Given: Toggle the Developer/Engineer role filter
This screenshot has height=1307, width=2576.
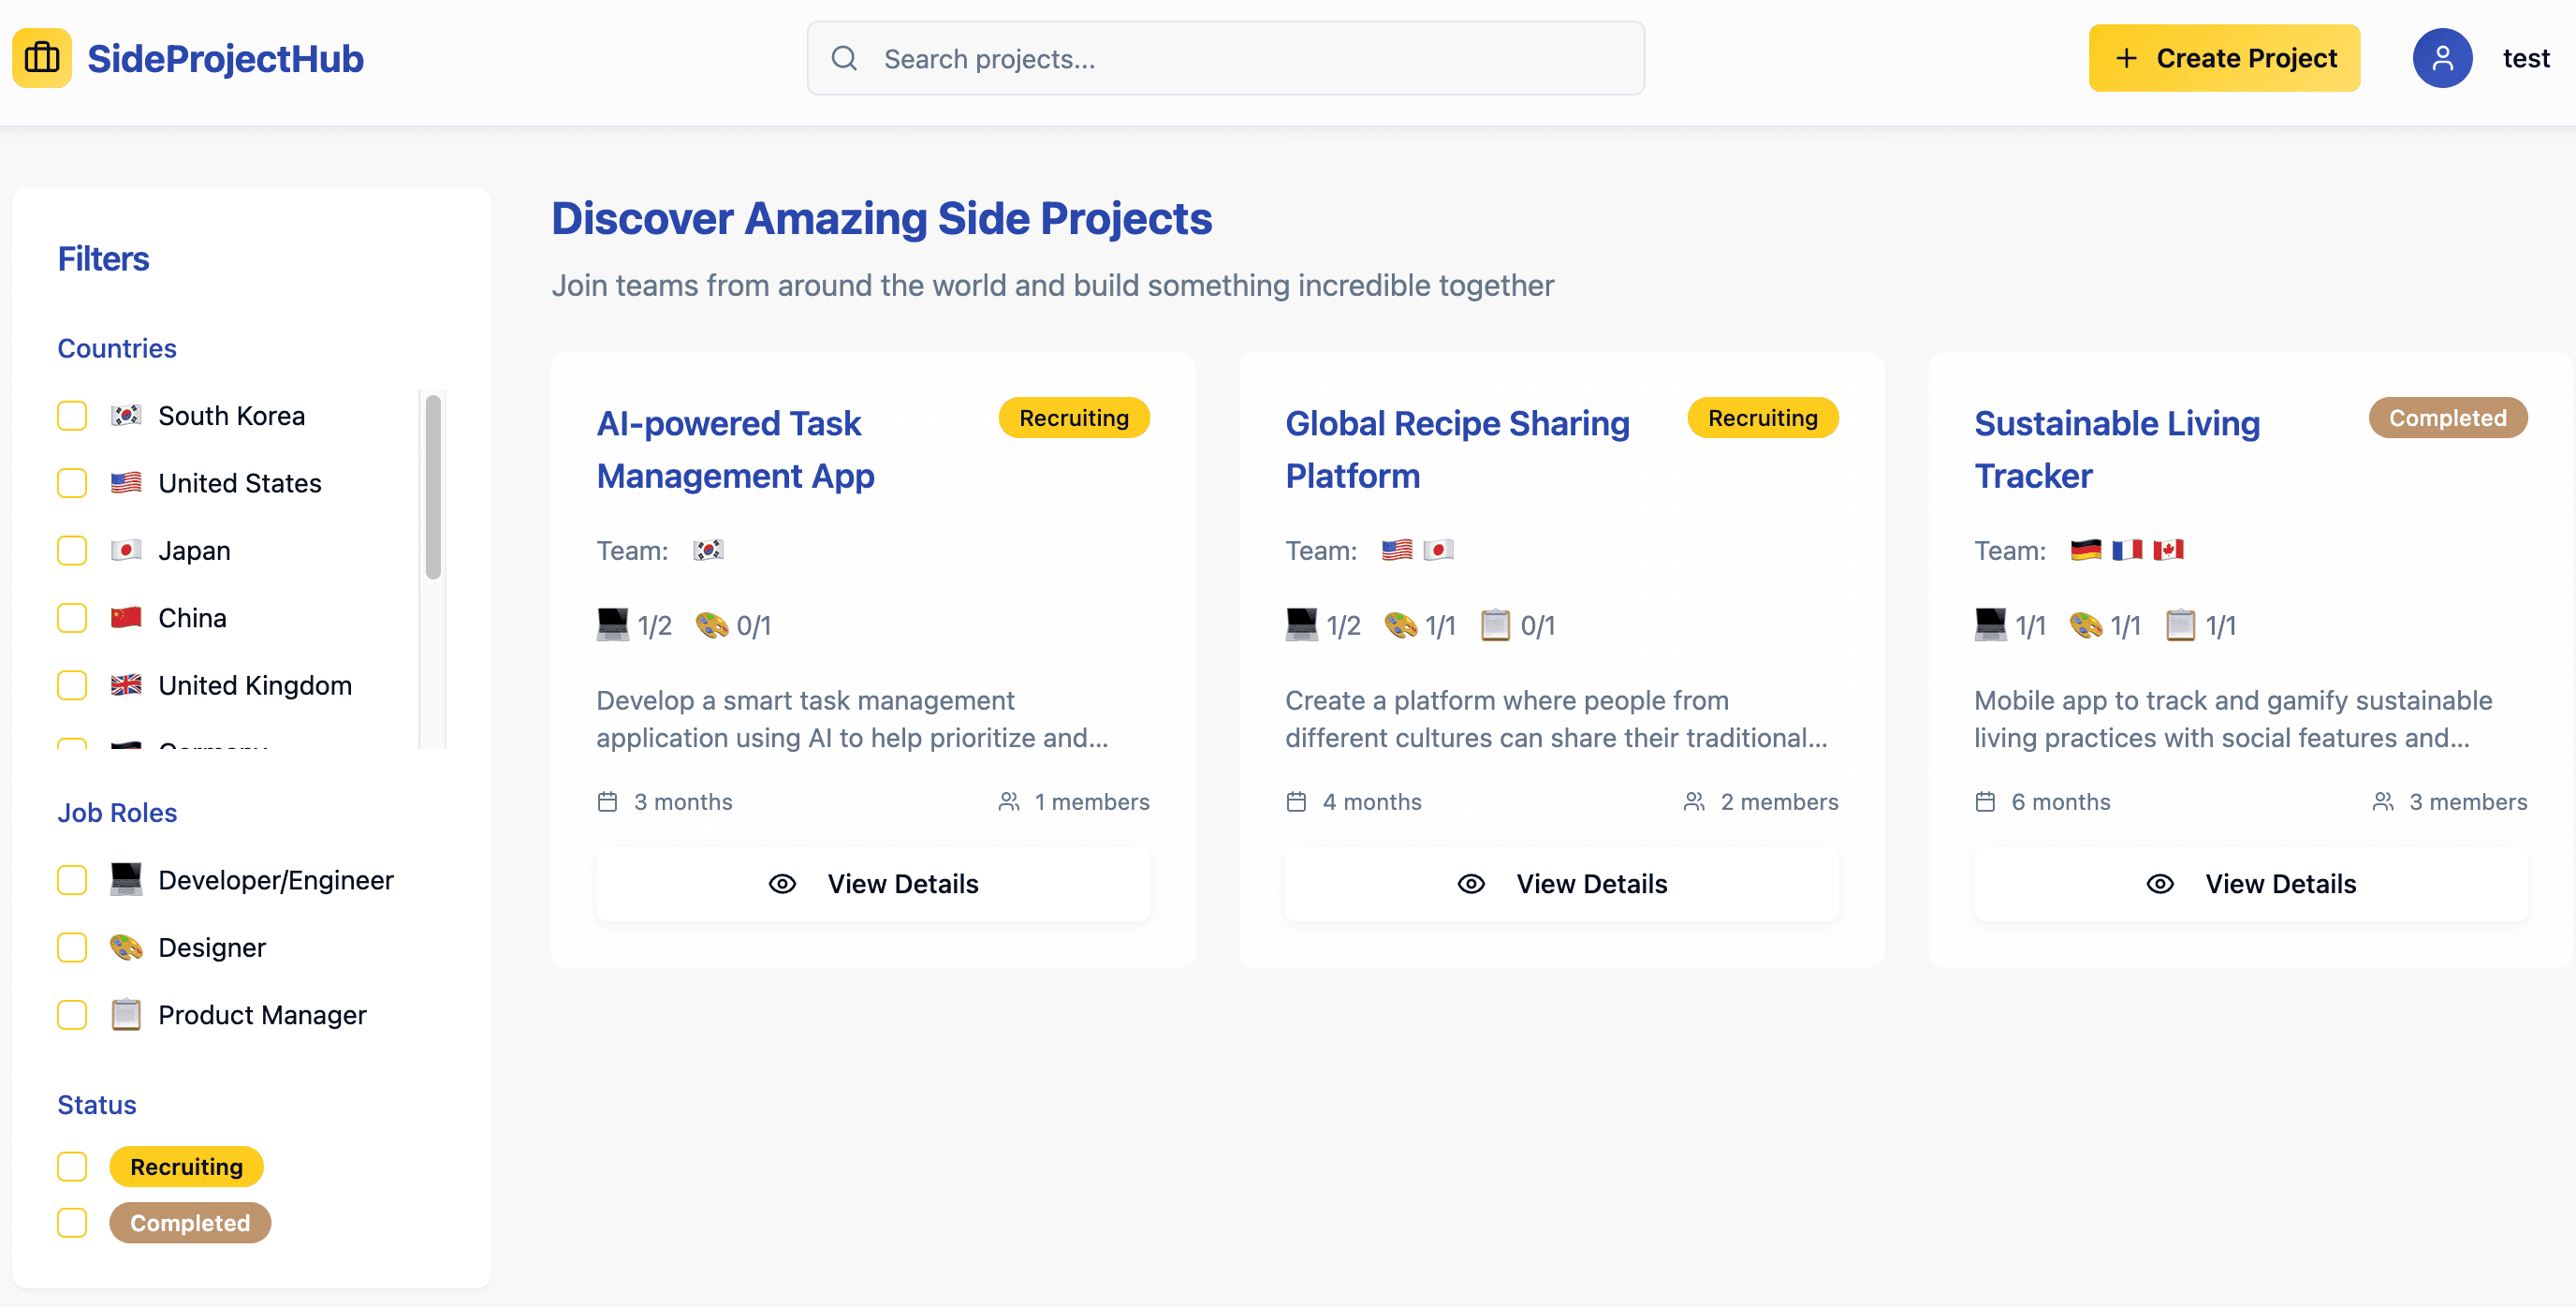Looking at the screenshot, I should [x=72, y=880].
